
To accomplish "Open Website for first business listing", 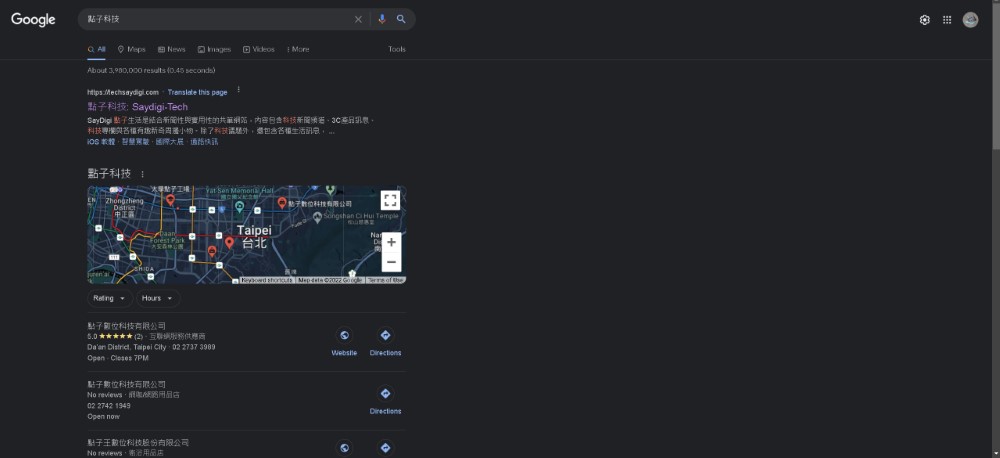I will (344, 341).
